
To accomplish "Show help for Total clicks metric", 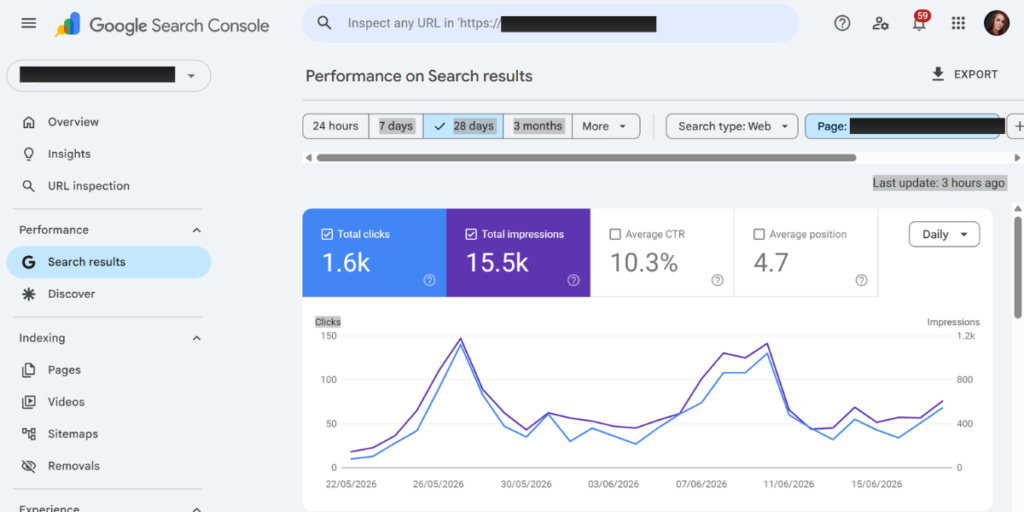I will [x=429, y=280].
